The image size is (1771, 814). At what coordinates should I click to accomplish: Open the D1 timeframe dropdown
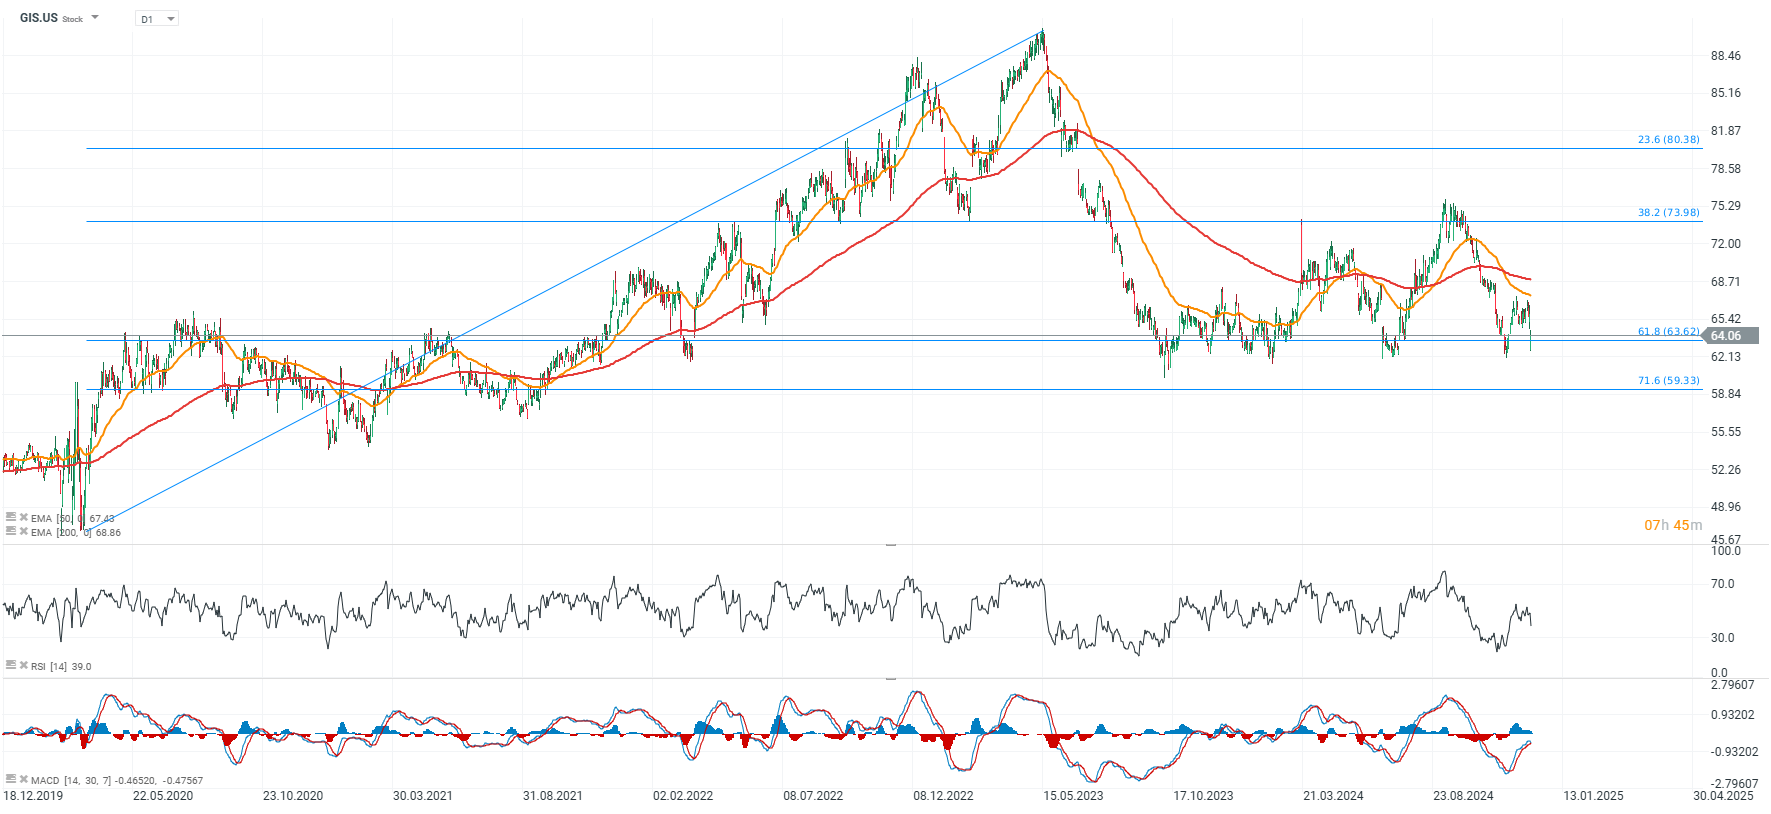pos(157,19)
